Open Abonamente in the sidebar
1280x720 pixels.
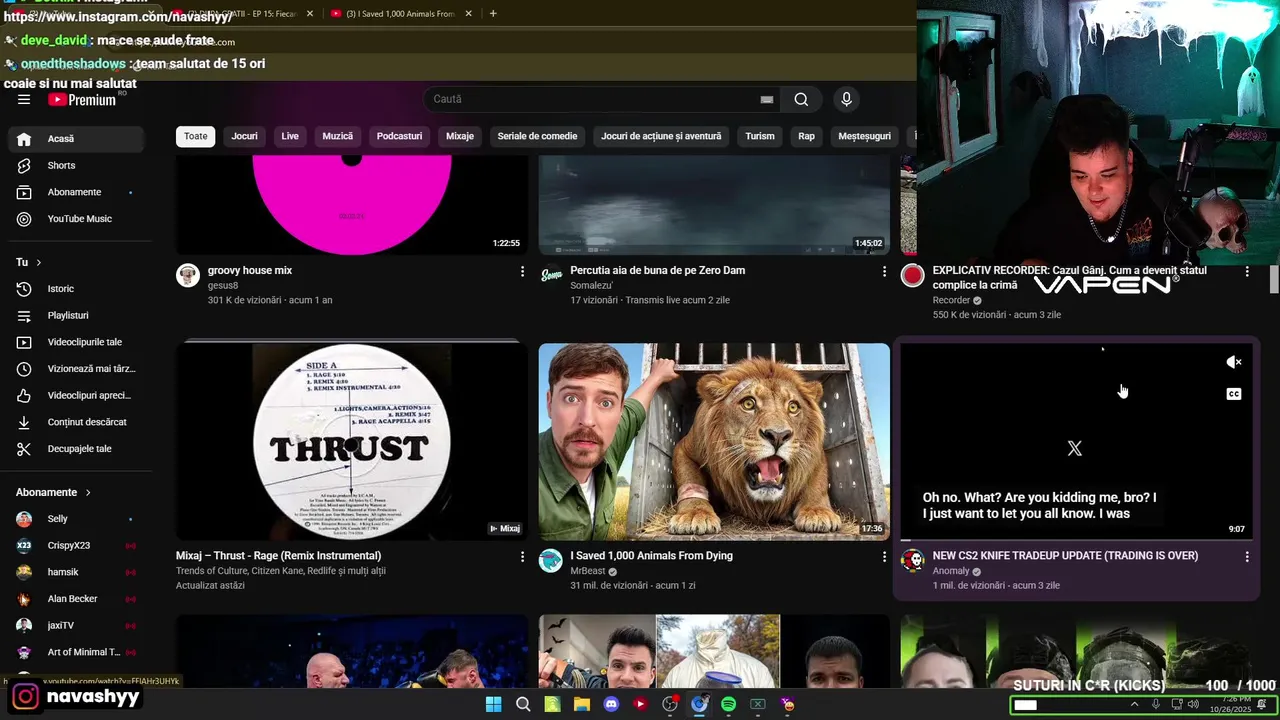tap(76, 192)
